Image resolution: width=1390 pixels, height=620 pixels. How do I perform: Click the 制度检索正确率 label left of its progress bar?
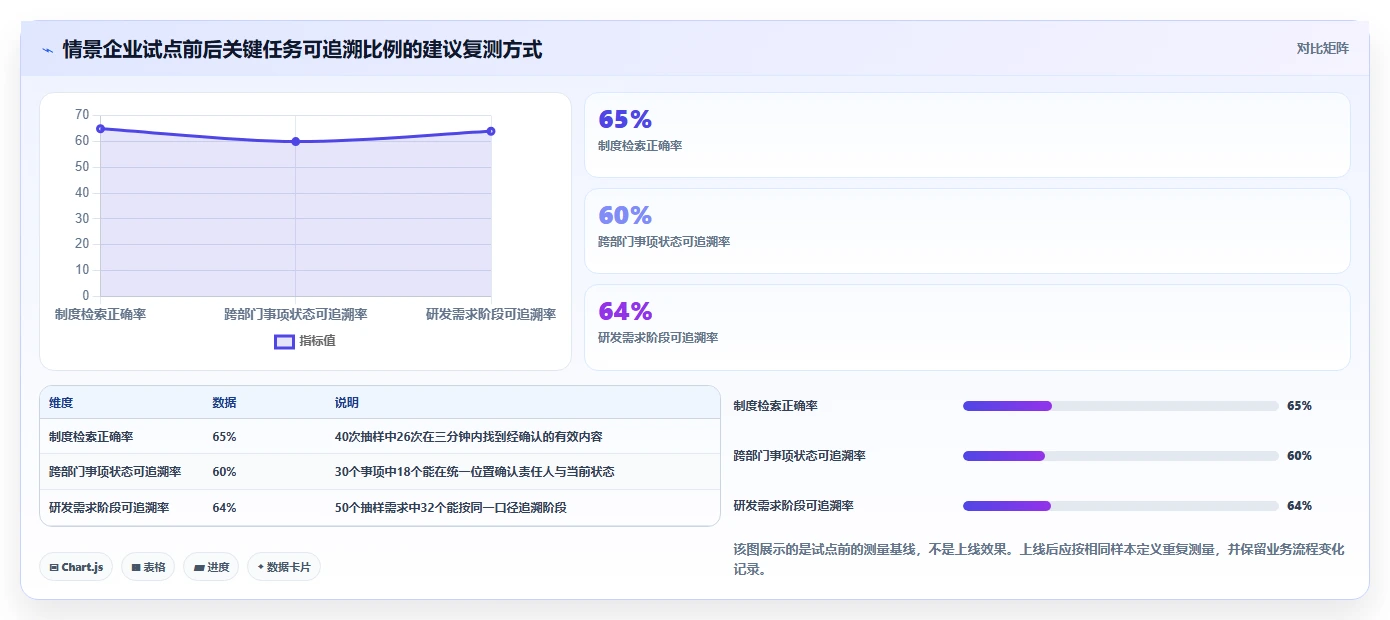pyautogui.click(x=775, y=406)
